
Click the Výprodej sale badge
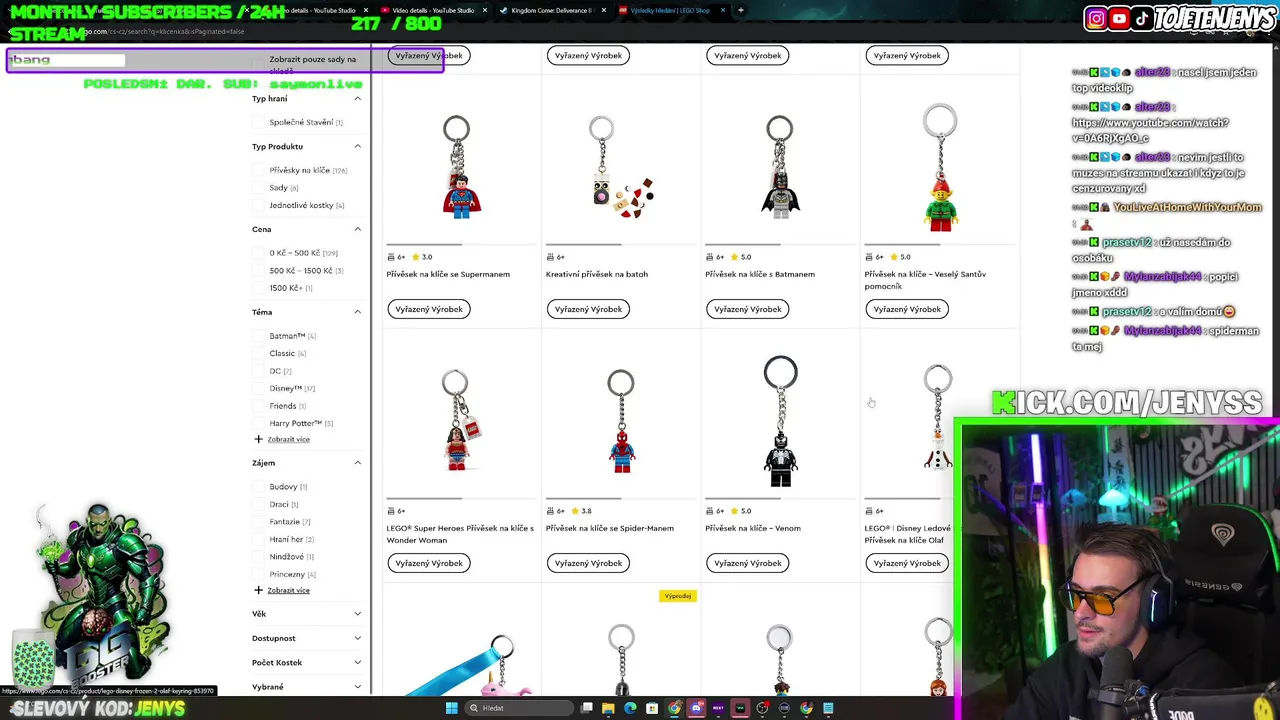(x=678, y=596)
